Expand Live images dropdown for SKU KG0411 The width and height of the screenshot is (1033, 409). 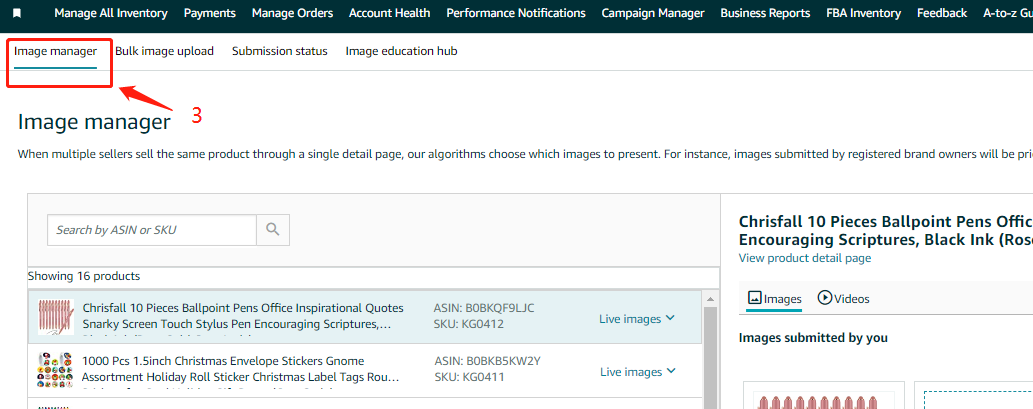point(638,372)
